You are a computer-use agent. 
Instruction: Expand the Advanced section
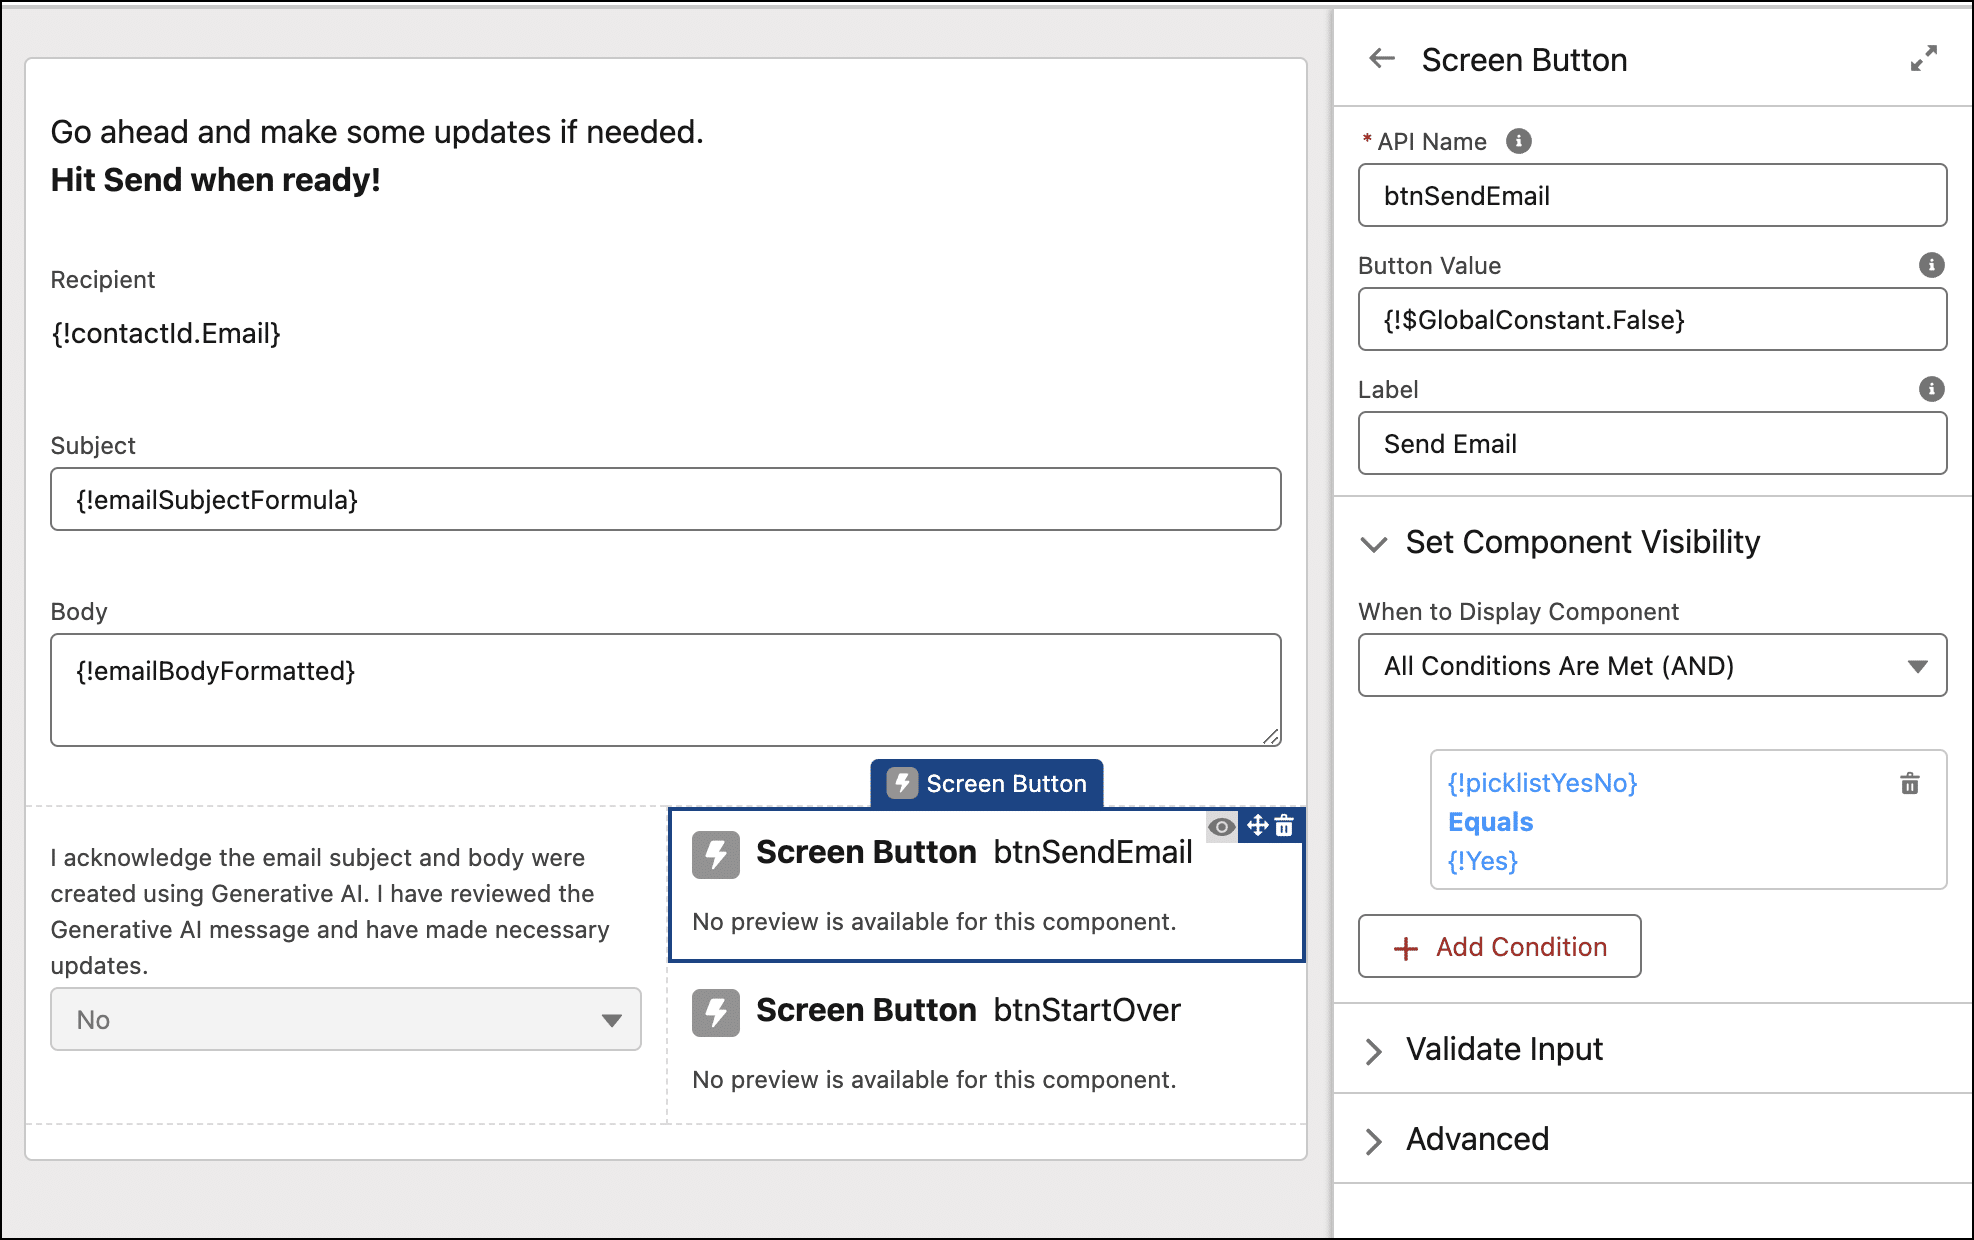click(1374, 1140)
